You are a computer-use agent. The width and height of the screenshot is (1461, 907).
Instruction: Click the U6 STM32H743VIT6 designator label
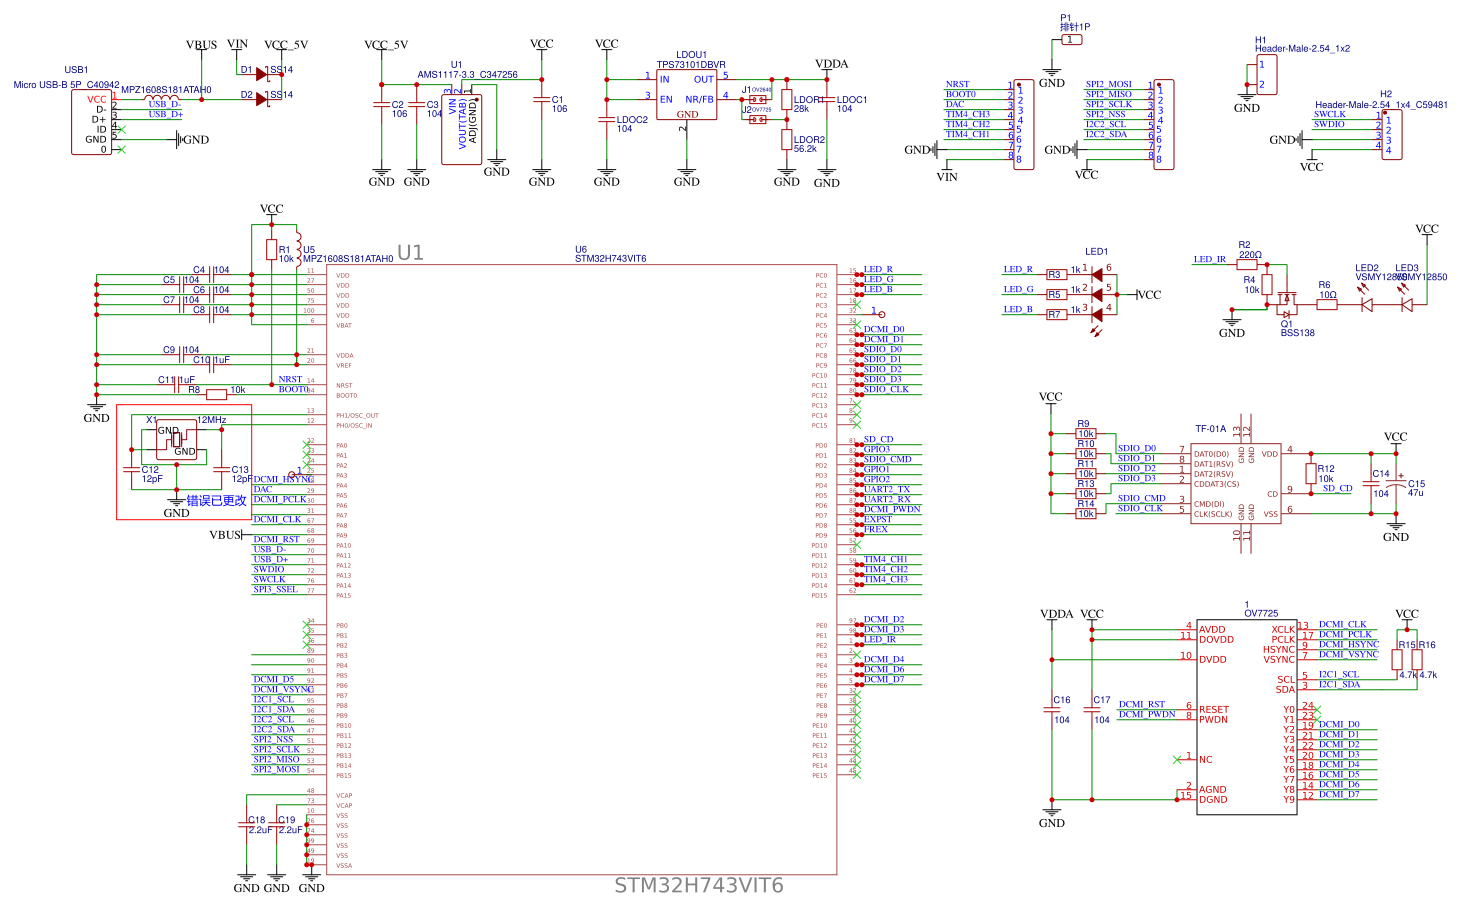pyautogui.click(x=610, y=254)
